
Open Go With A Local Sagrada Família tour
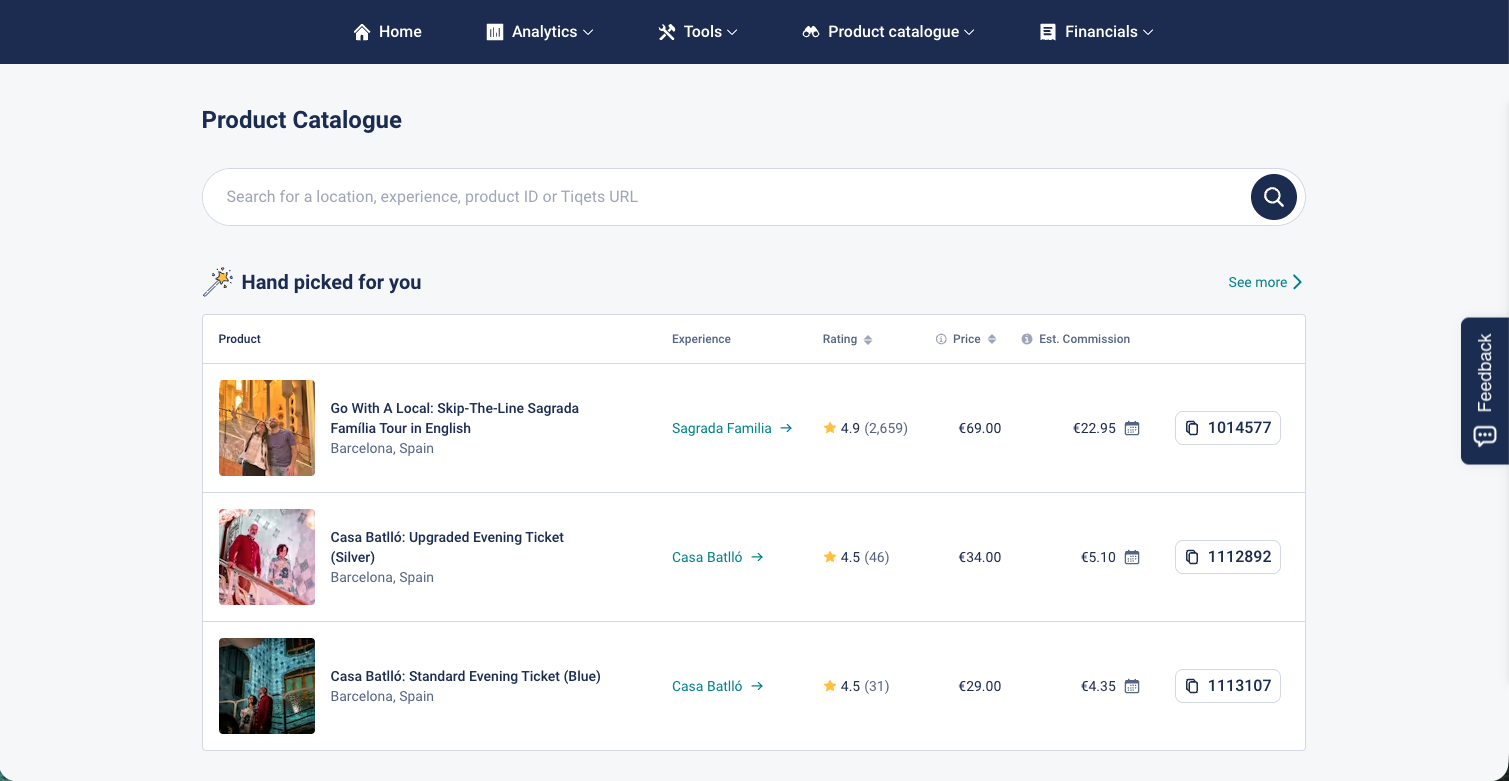(455, 418)
